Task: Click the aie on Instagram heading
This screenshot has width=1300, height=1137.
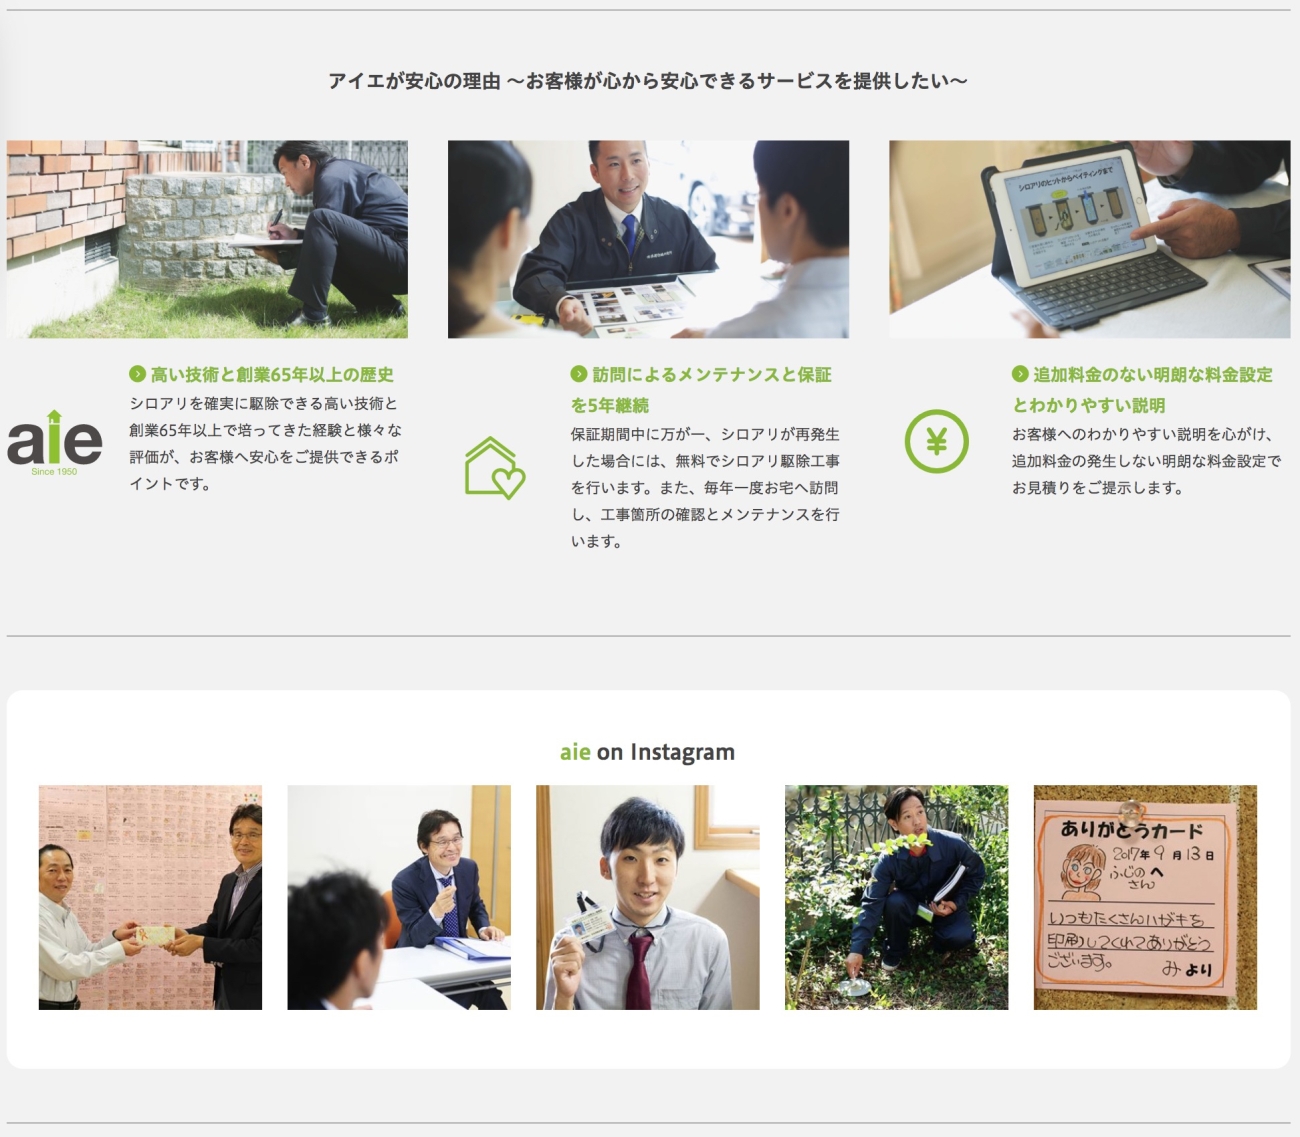Action: pyautogui.click(x=647, y=752)
